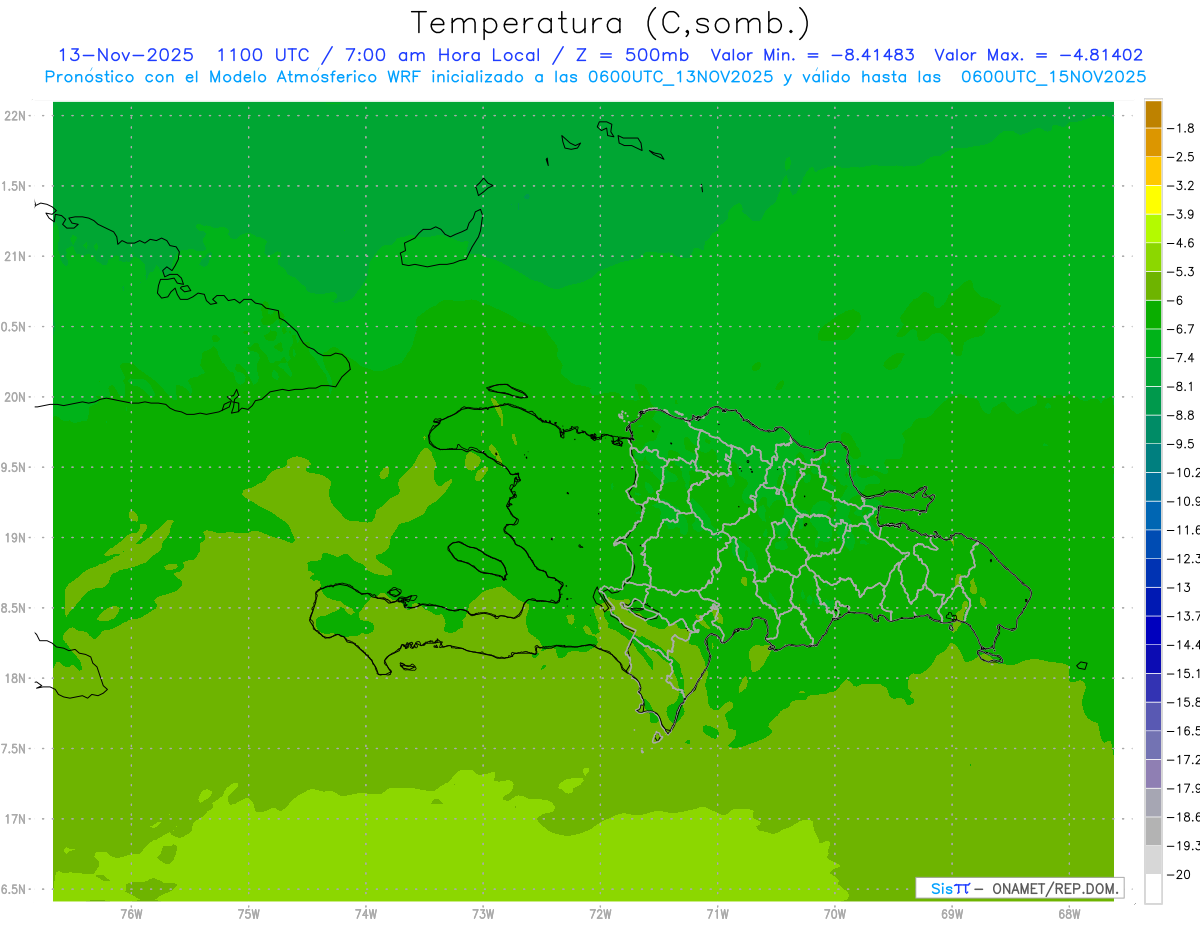Click the '73W' longitude axis label

[483, 913]
